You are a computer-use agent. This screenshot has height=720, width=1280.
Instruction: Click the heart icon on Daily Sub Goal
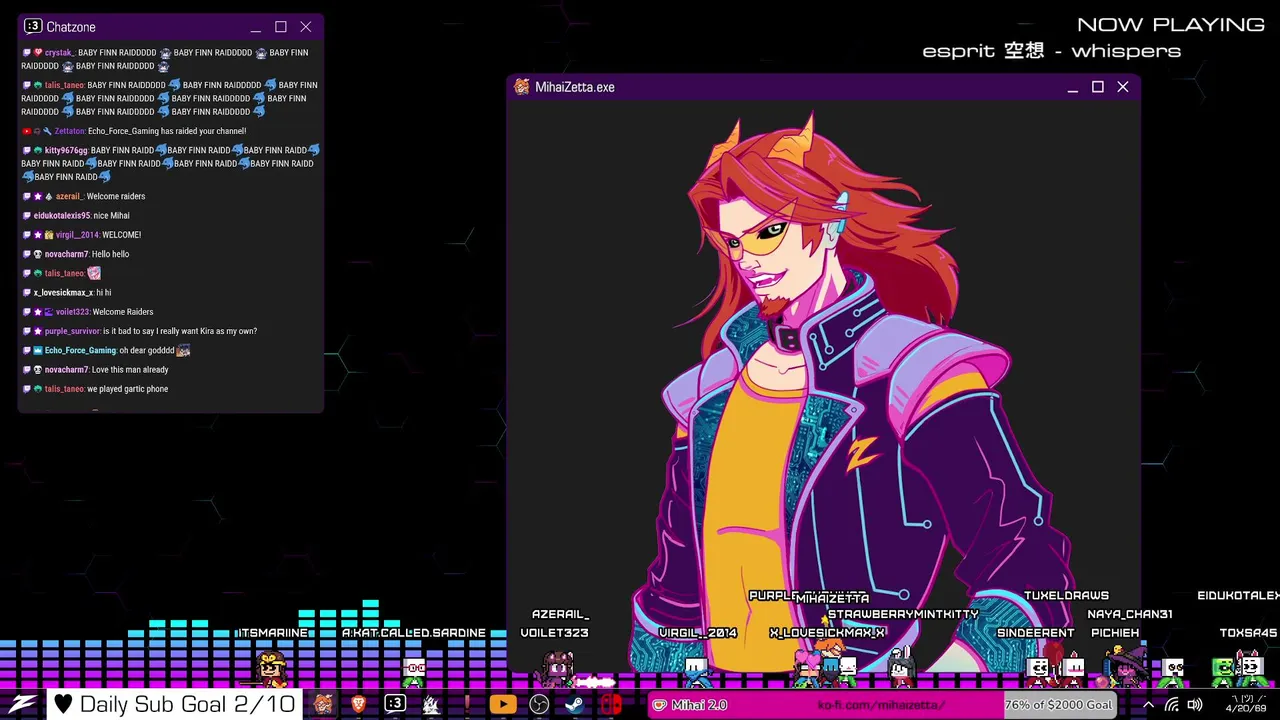63,704
